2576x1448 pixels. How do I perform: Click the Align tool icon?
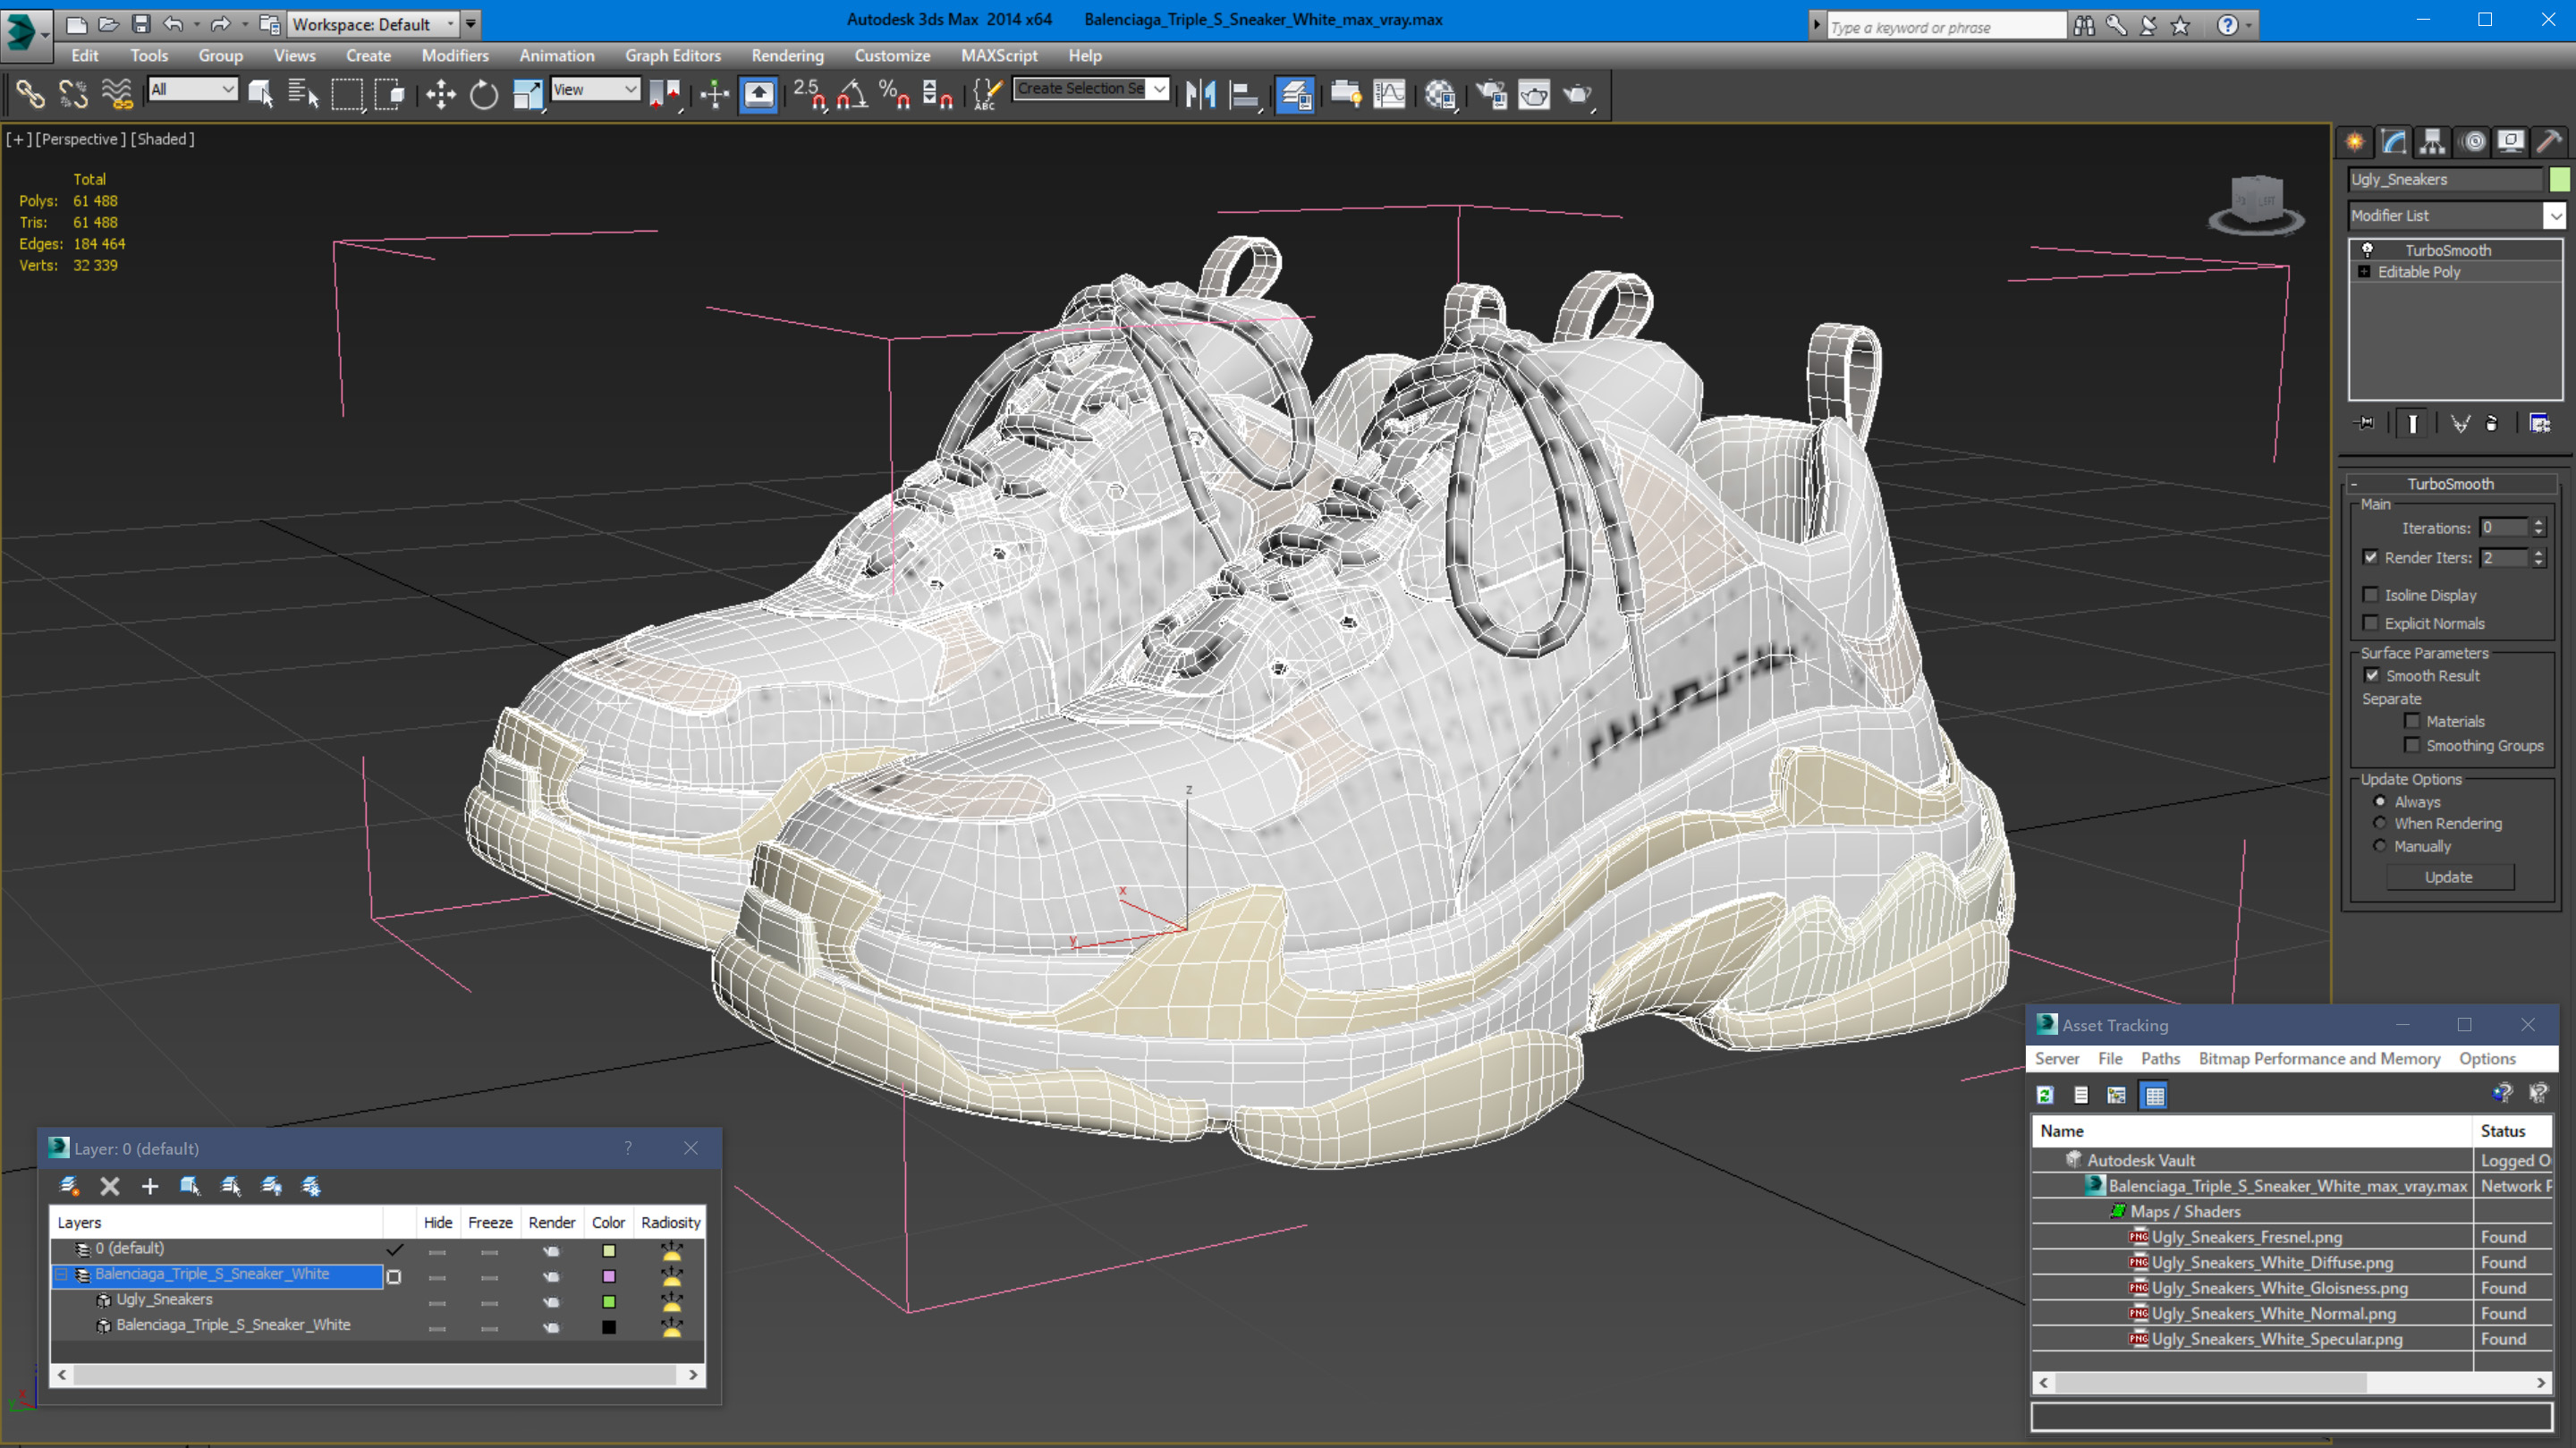[x=1244, y=94]
